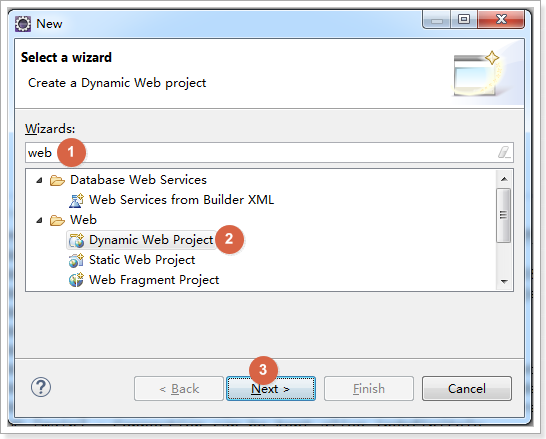Viewport: 546px width, 439px height.
Task: Click the Eclipse icon in title bar
Action: coord(23,24)
